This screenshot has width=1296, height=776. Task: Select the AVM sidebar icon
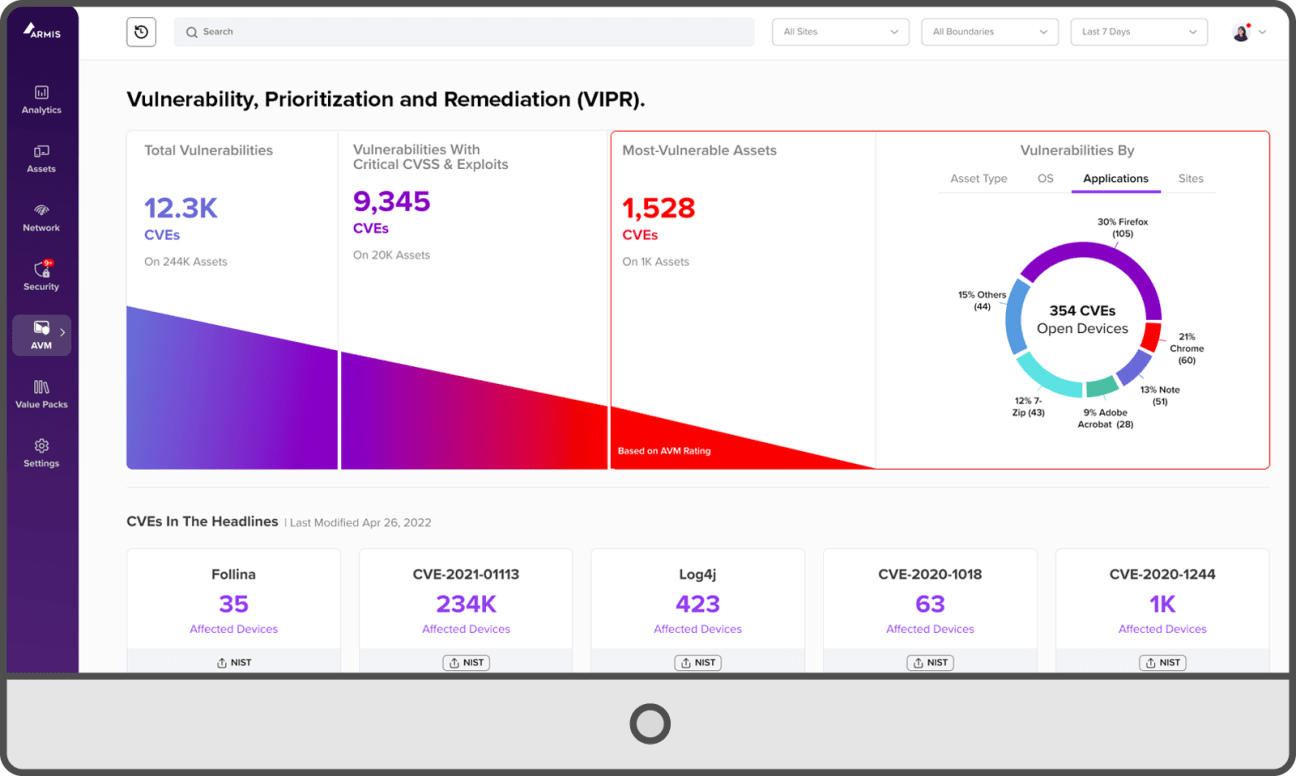click(x=41, y=328)
